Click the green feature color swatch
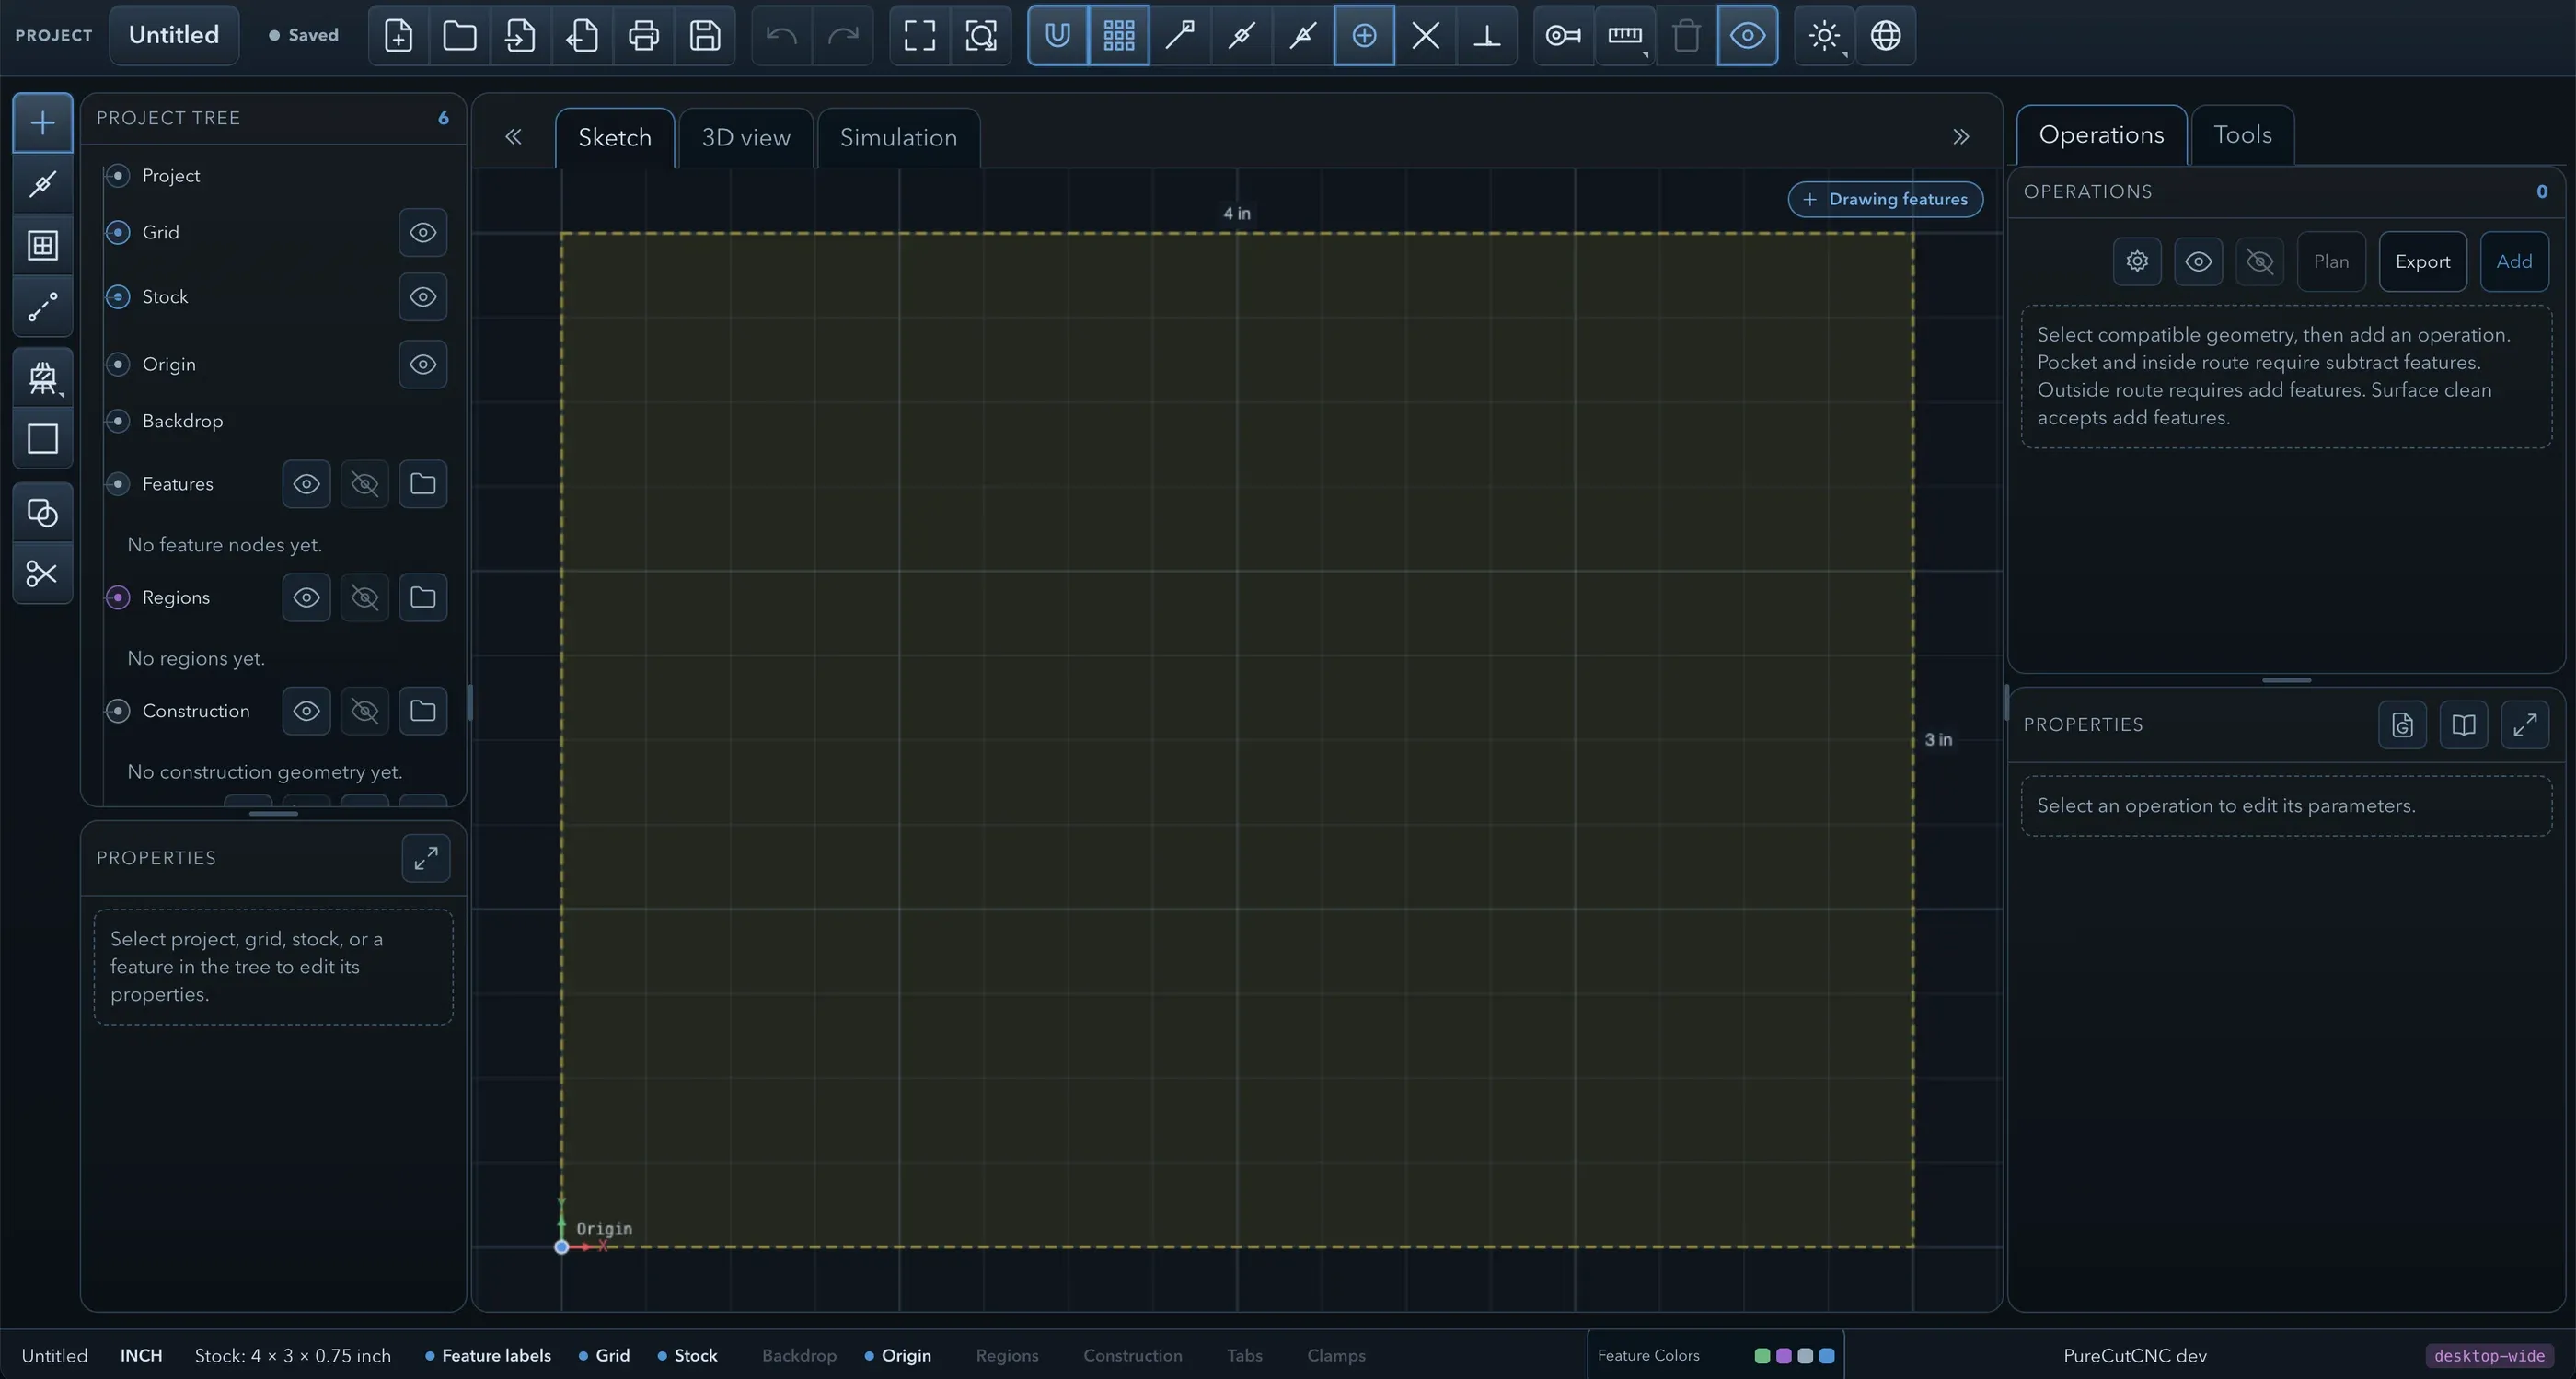 click(1762, 1356)
